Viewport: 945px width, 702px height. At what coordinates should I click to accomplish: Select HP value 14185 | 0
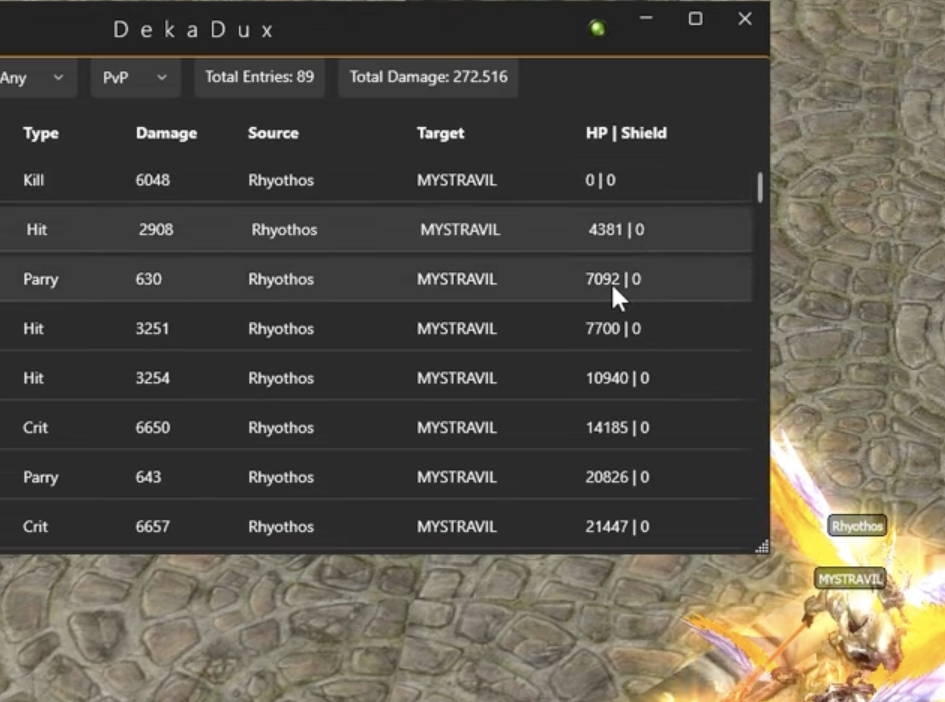tap(617, 427)
